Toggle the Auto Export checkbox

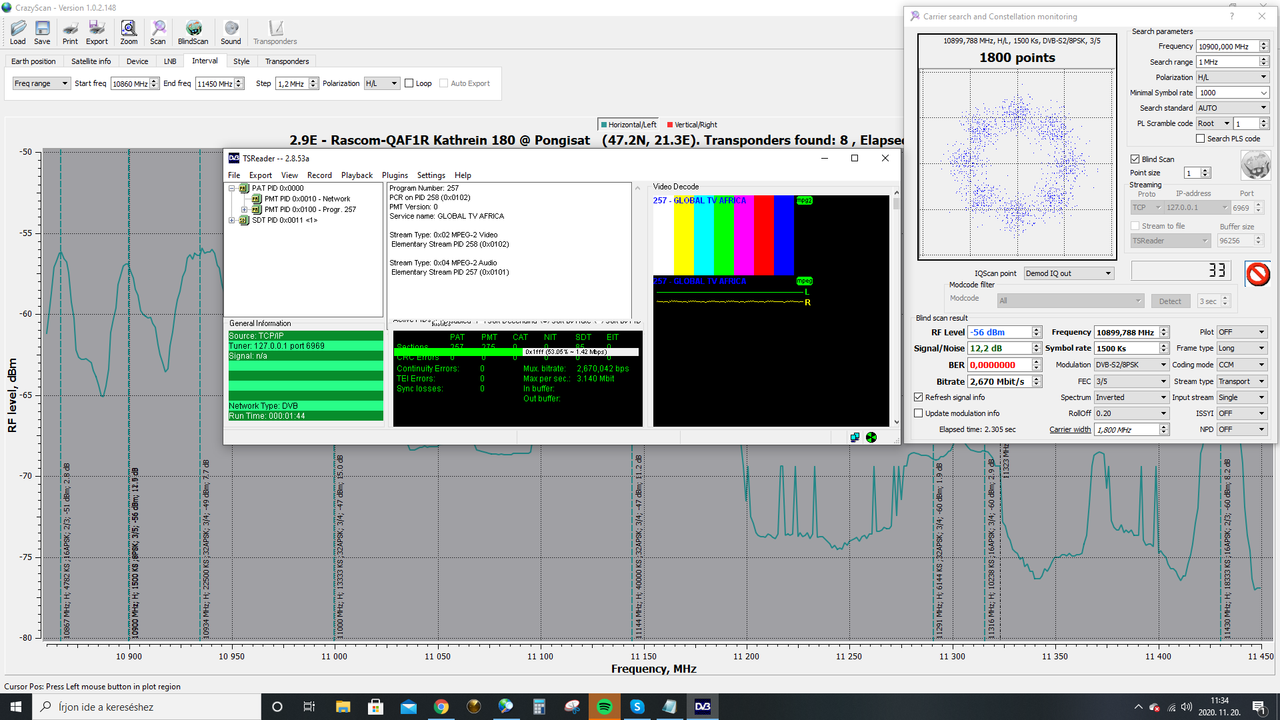click(444, 83)
